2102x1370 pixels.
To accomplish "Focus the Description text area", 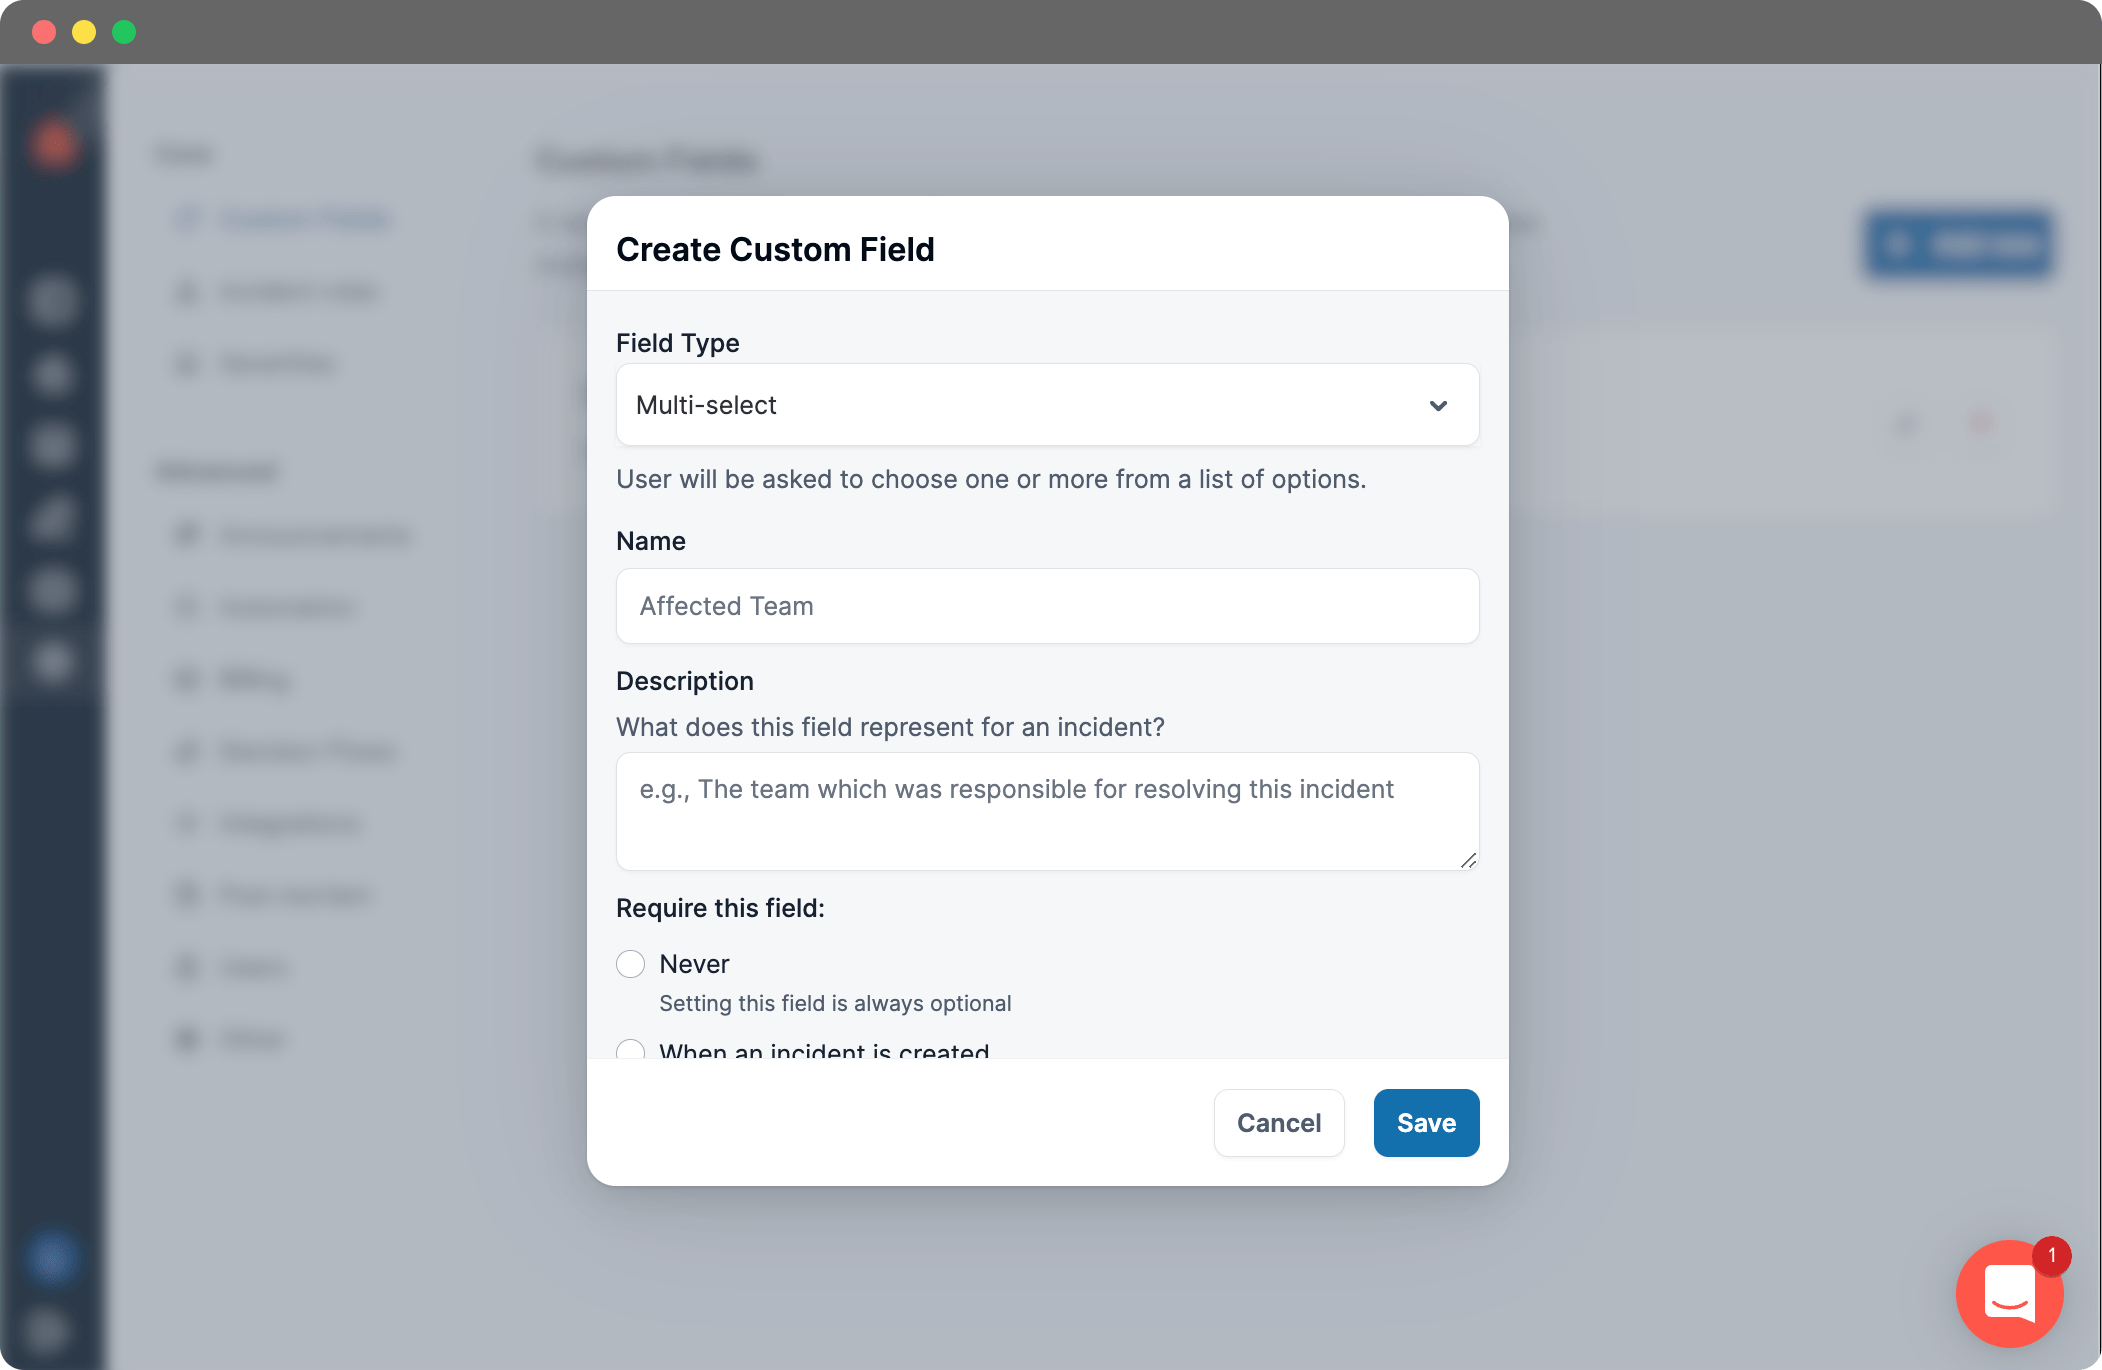I will click(1046, 811).
